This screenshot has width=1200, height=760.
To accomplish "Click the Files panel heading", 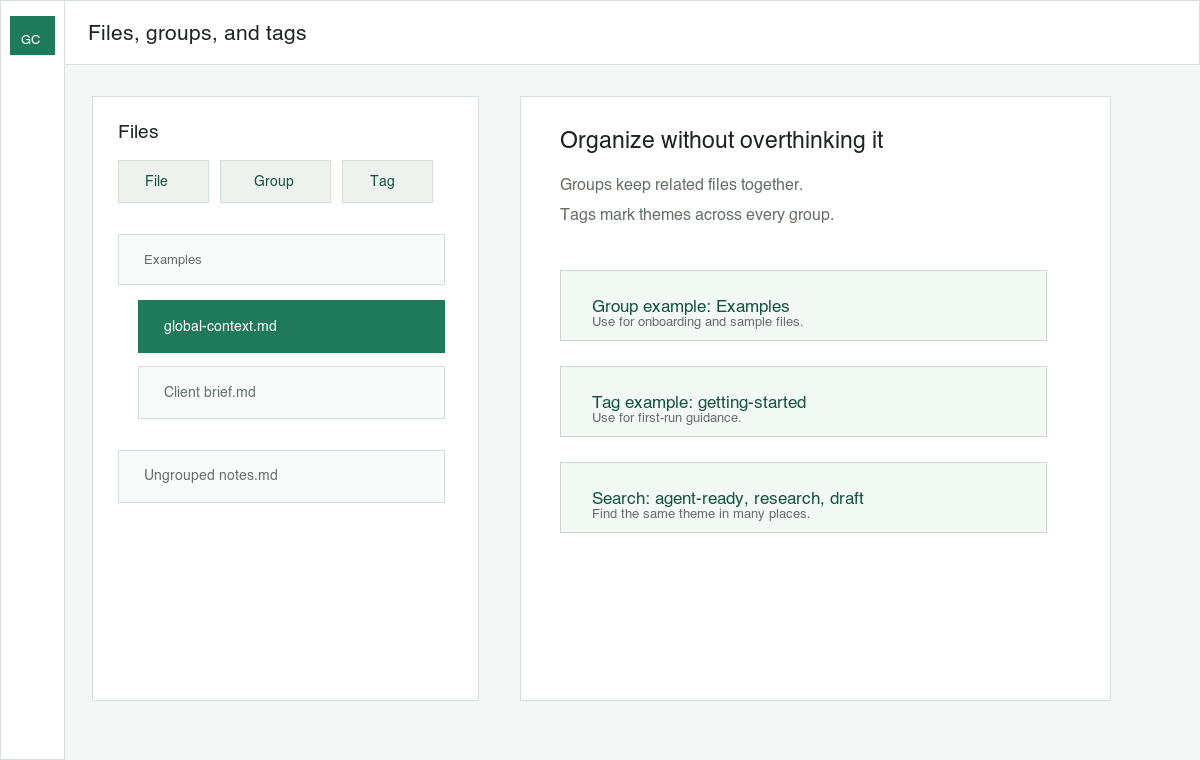I will coord(138,132).
